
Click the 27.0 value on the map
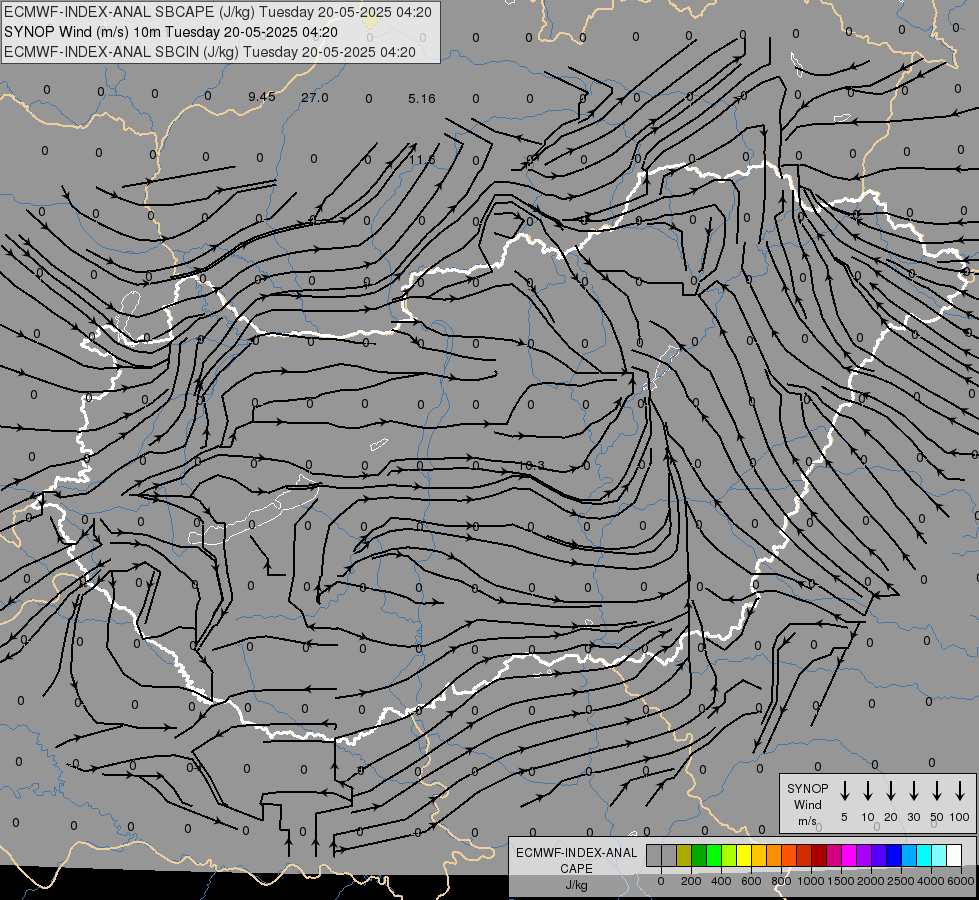coord(315,97)
